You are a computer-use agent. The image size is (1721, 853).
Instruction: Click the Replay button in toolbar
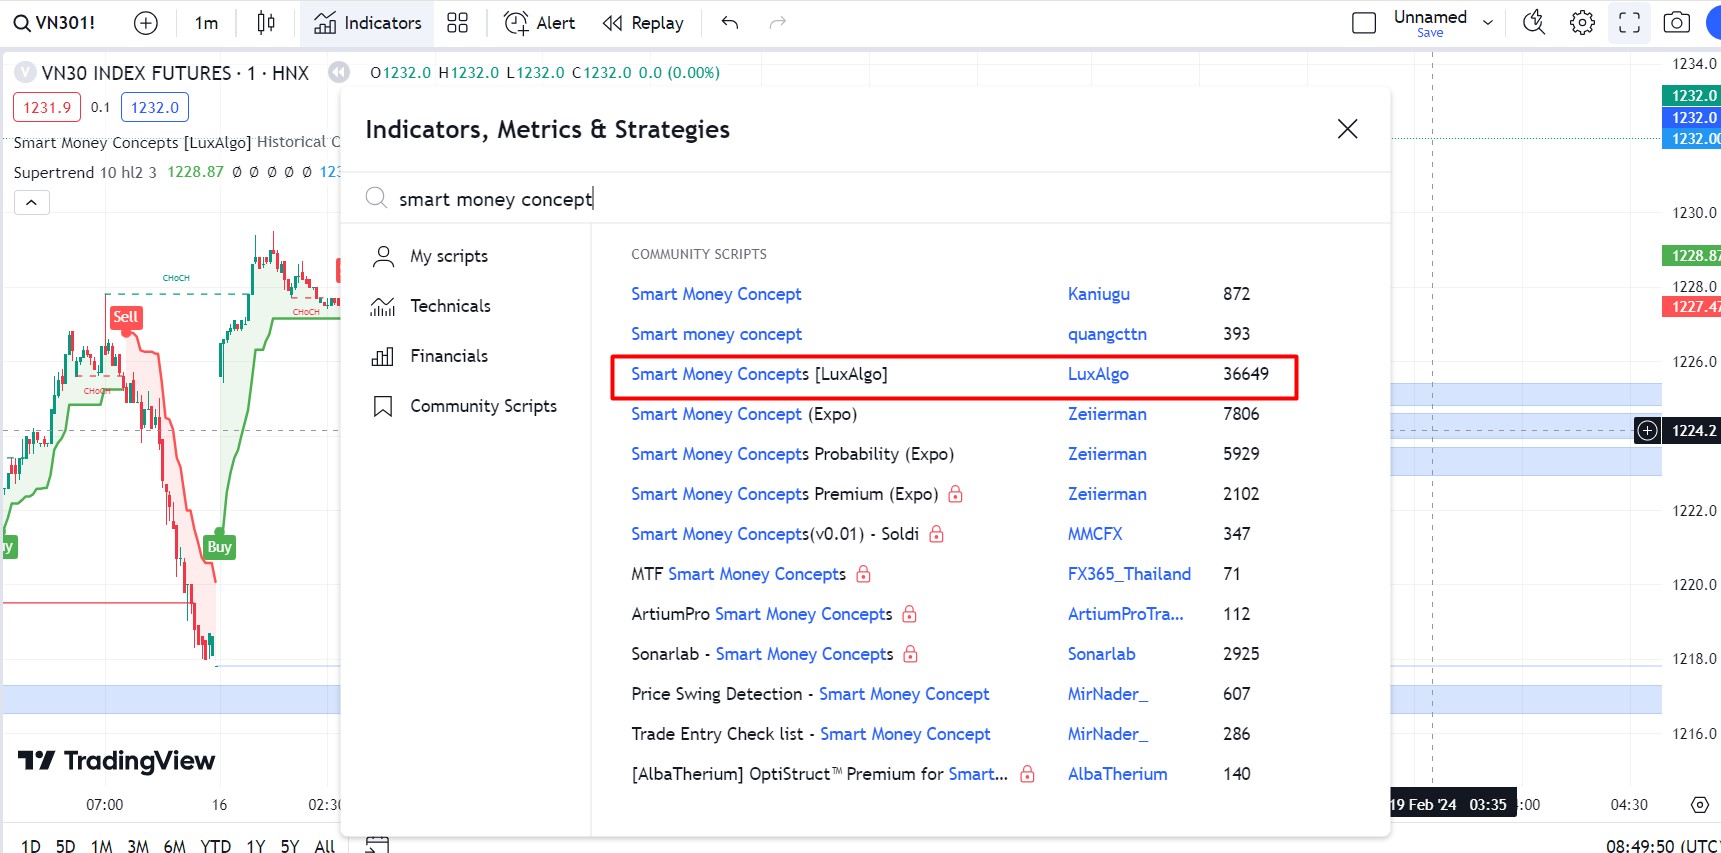643,23
